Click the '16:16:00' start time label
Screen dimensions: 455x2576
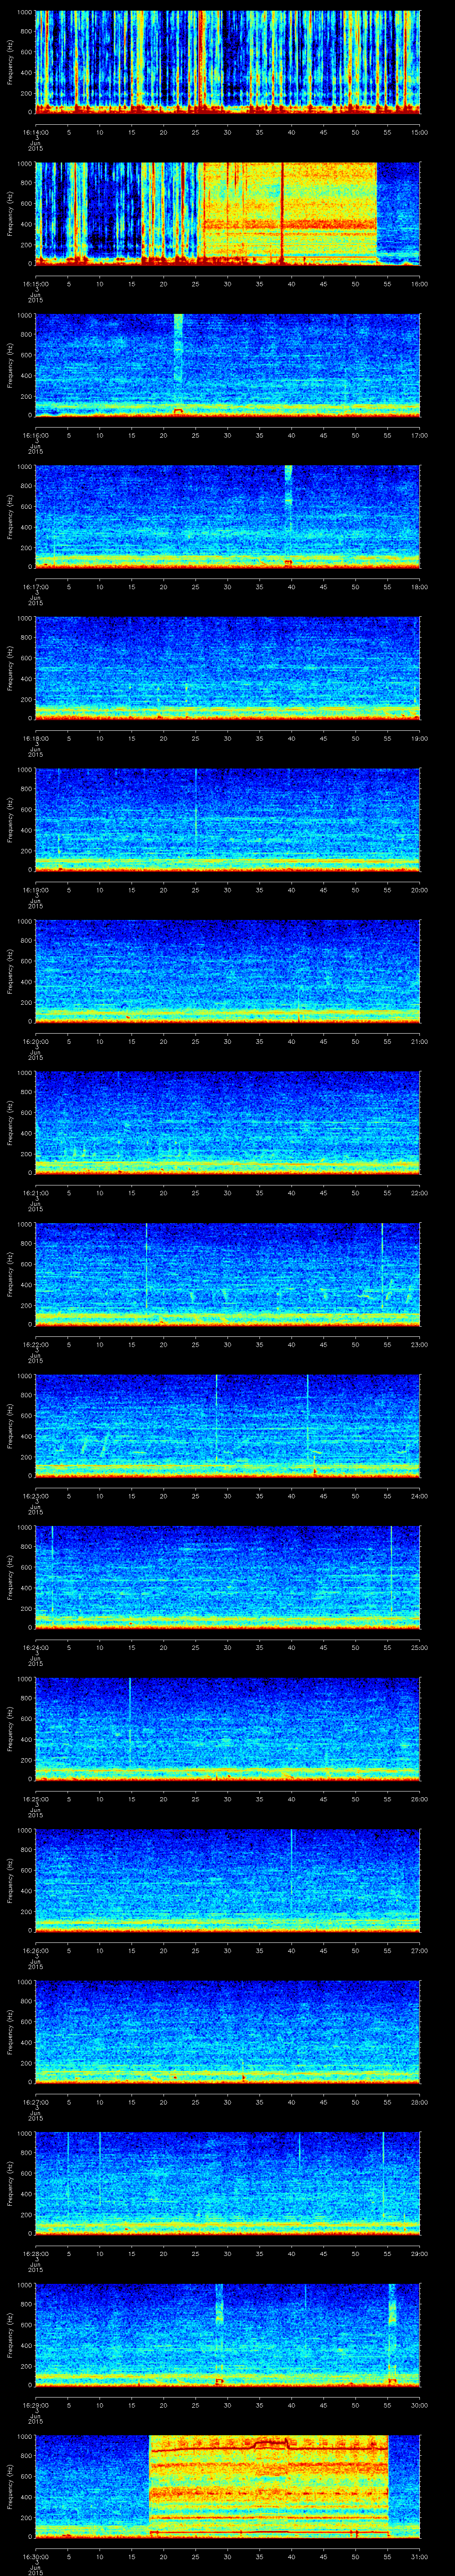tap(35, 435)
